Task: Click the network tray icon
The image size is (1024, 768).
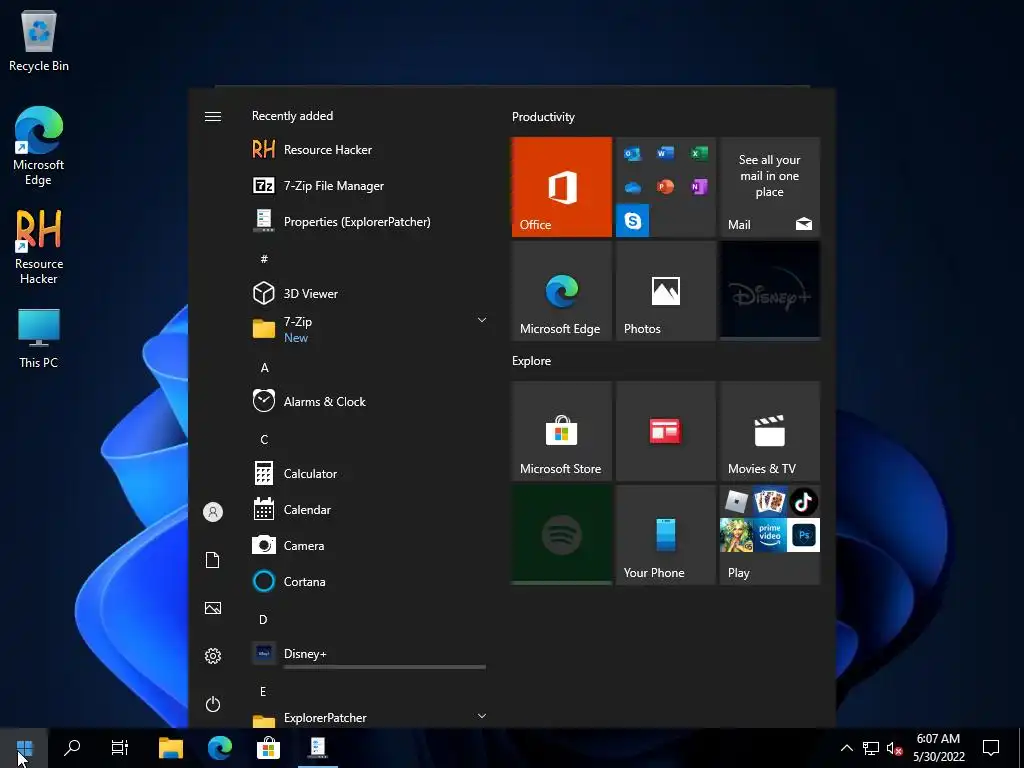Action: (871, 748)
